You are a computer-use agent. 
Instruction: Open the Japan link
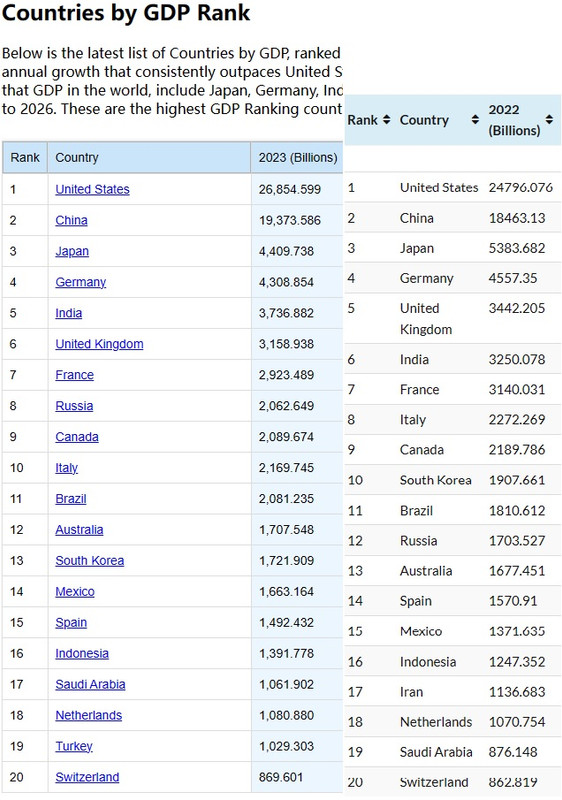pos(72,252)
